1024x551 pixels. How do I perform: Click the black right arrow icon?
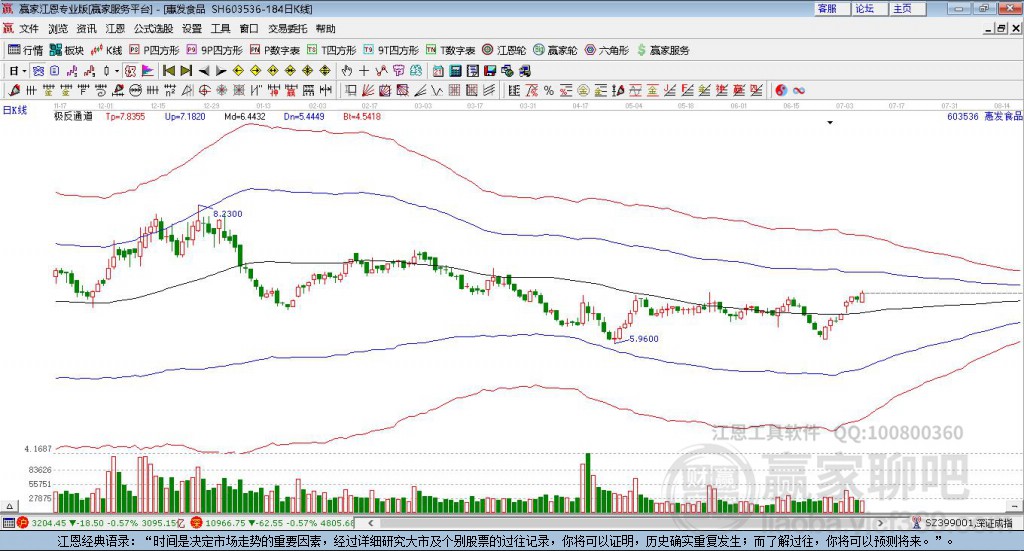coord(221,71)
